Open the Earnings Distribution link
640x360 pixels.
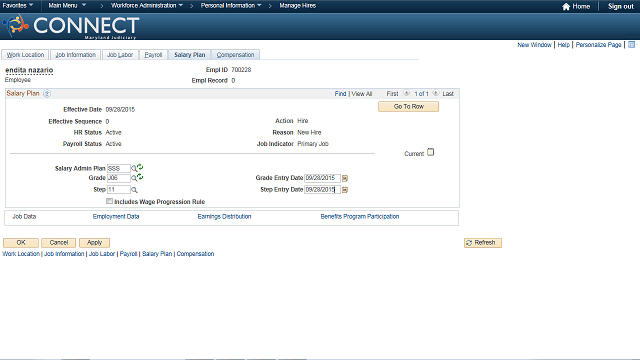tap(224, 217)
